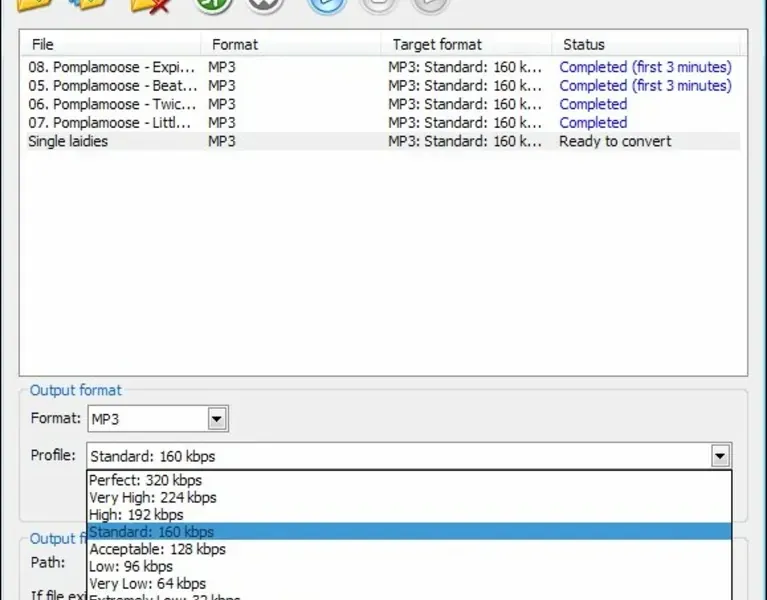Click Completed (first 3 minutes) status of file 05
Image resolution: width=767 pixels, height=600 pixels.
(x=645, y=86)
